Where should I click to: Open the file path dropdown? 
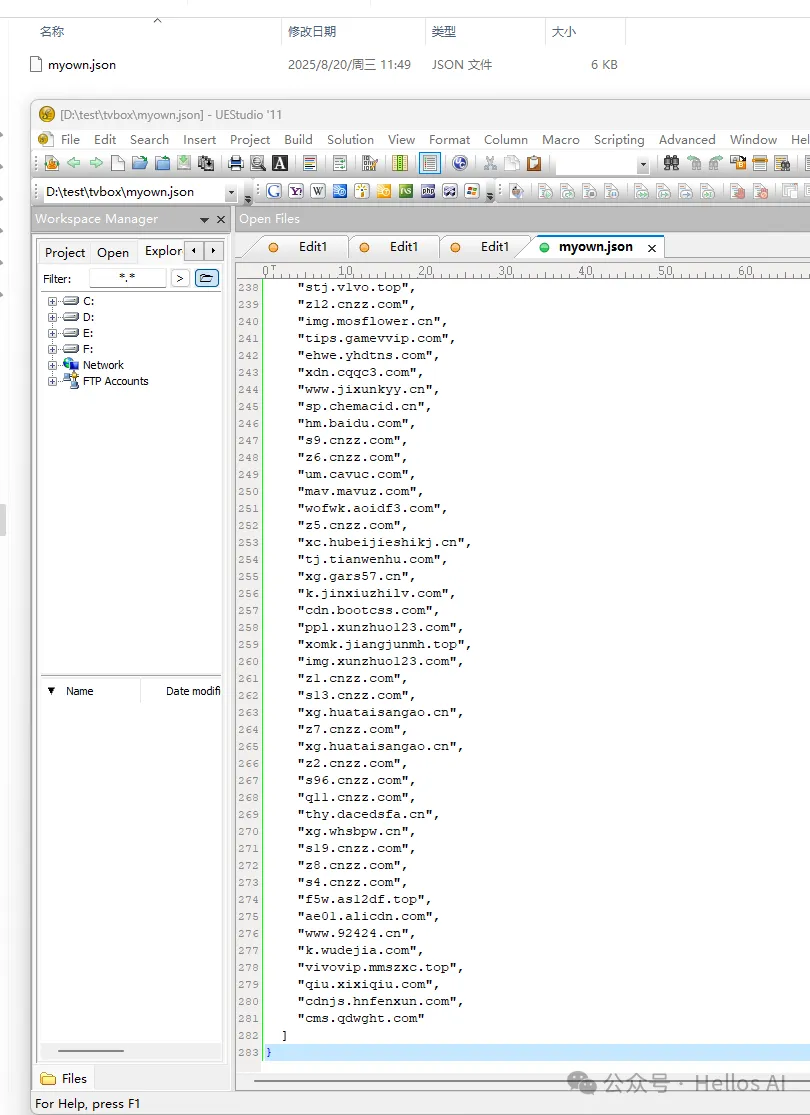pos(231,192)
